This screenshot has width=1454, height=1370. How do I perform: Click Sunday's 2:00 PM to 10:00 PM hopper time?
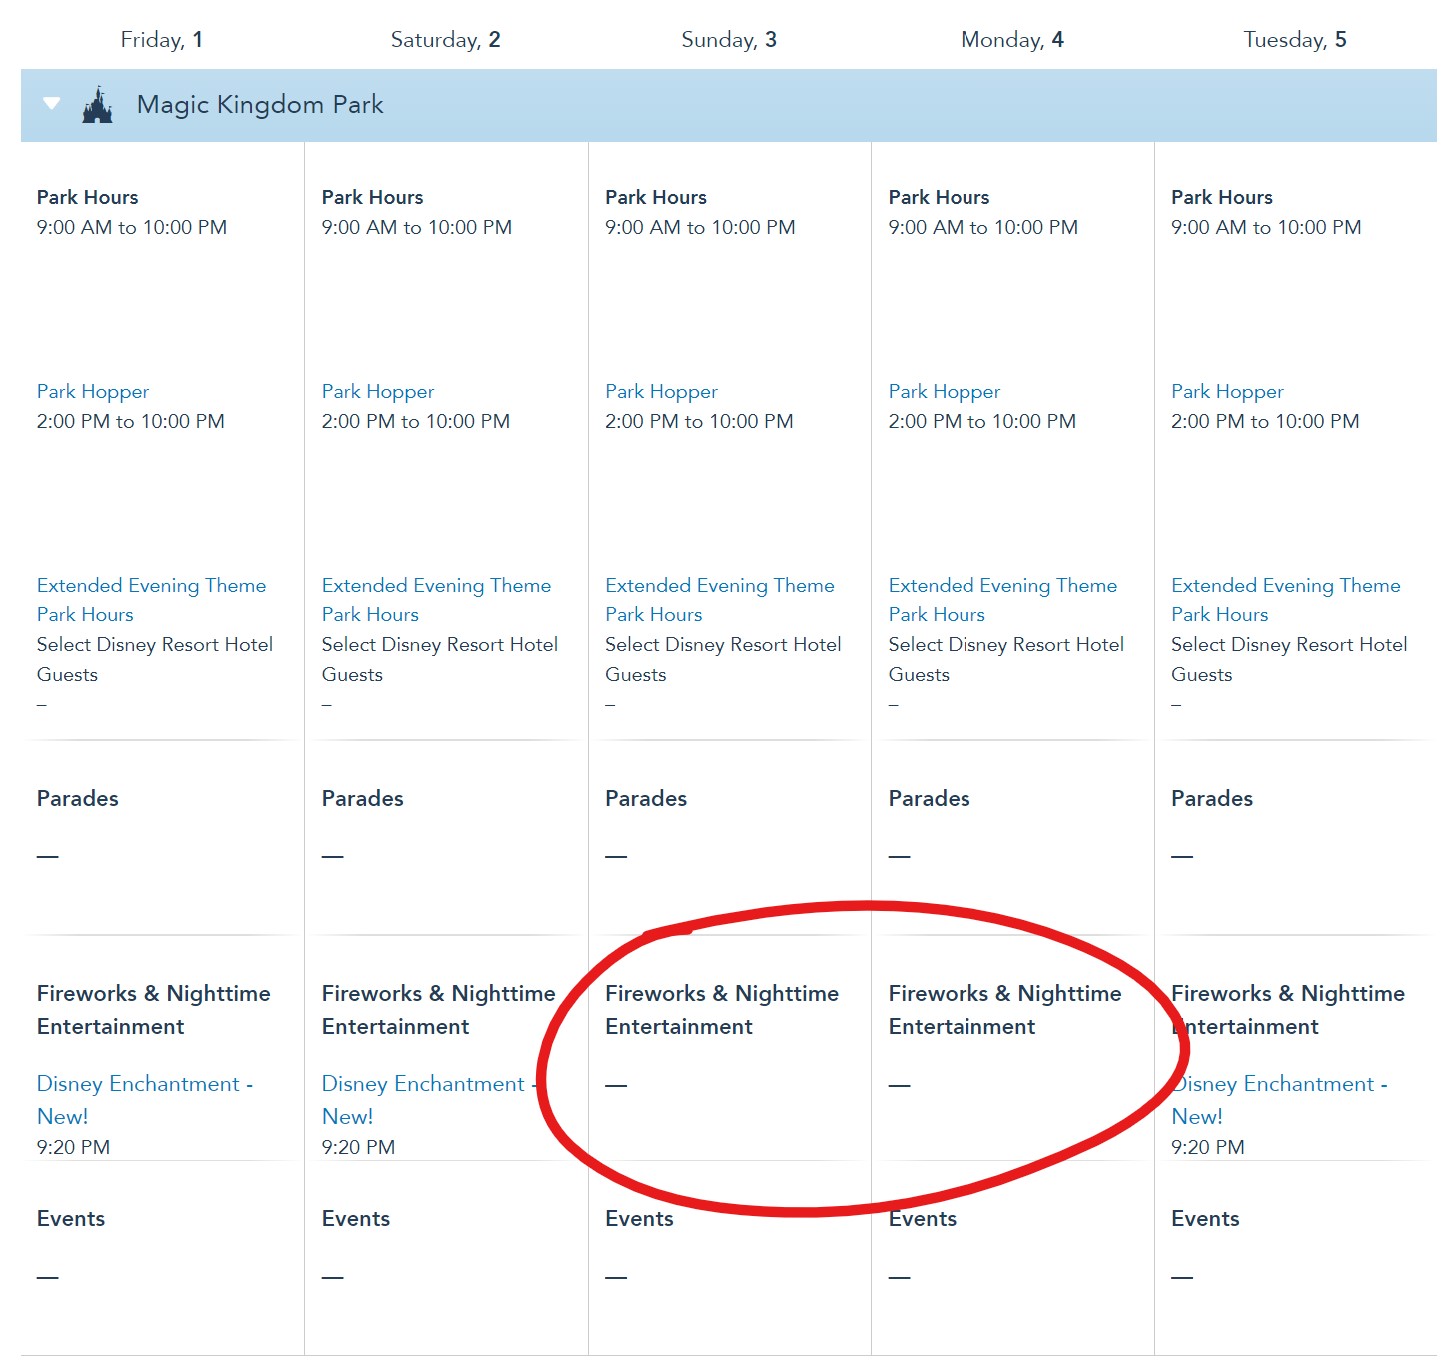pos(699,422)
